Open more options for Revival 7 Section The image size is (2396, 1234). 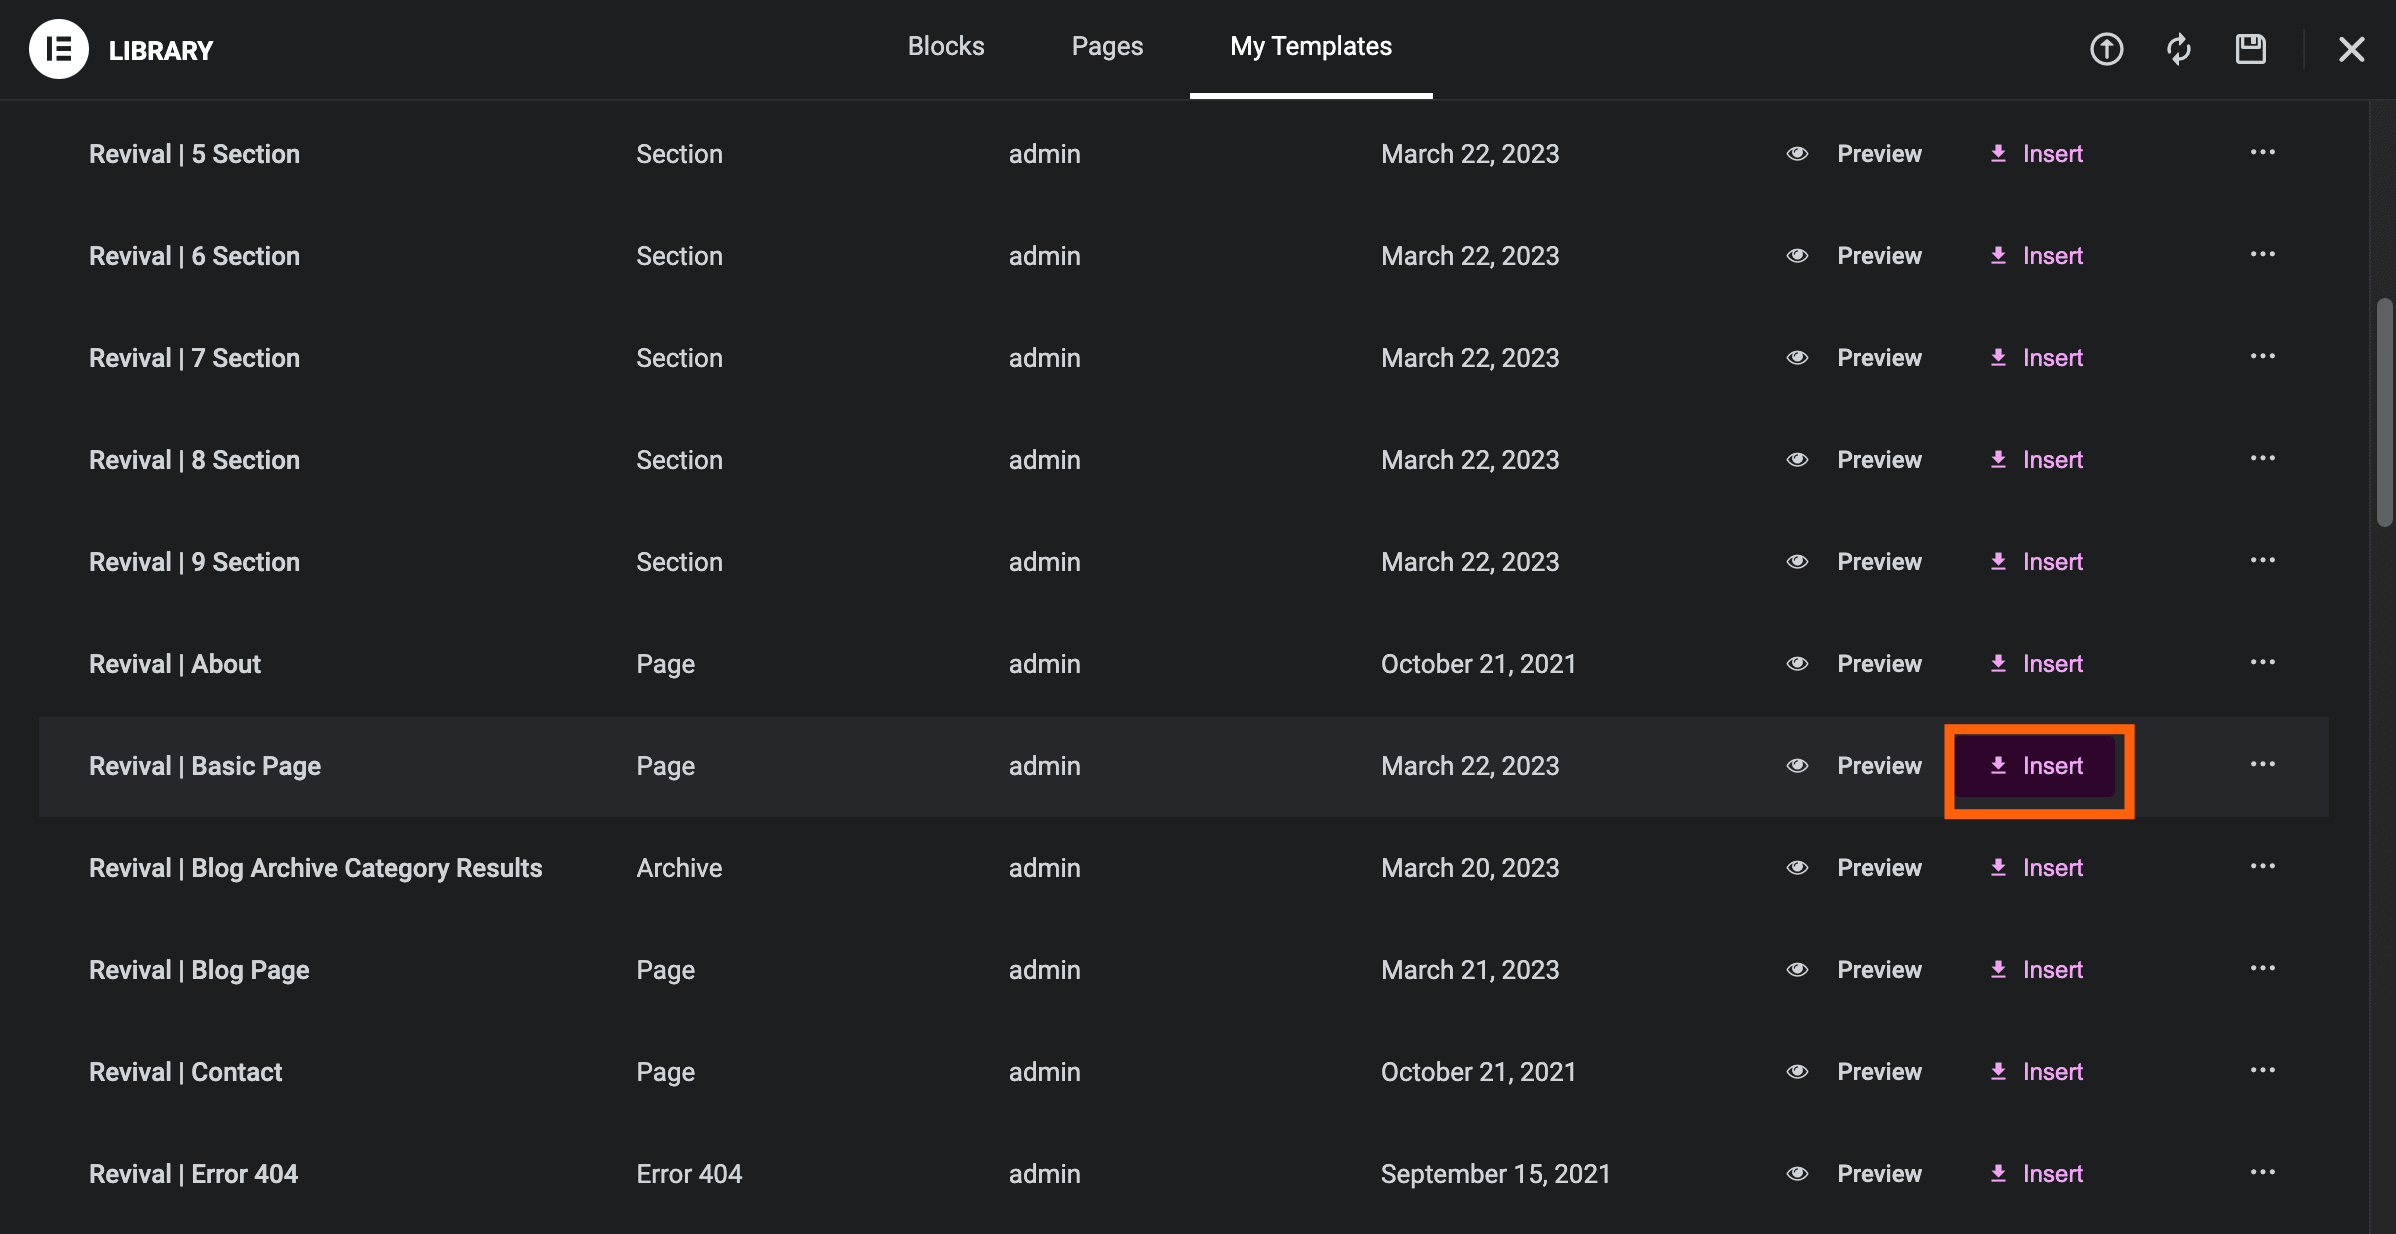2262,356
